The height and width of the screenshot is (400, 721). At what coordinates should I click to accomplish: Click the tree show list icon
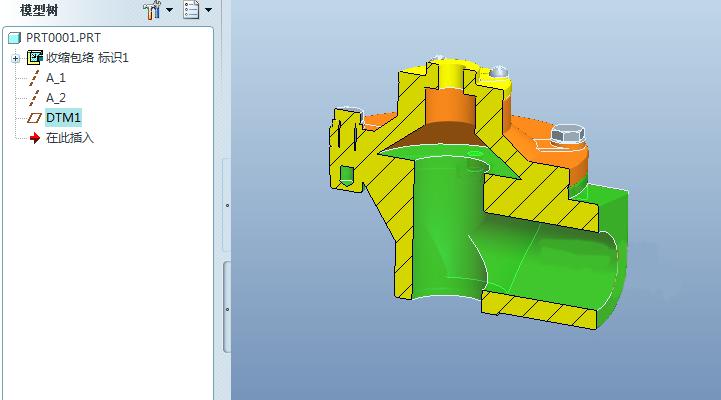pyautogui.click(x=192, y=10)
